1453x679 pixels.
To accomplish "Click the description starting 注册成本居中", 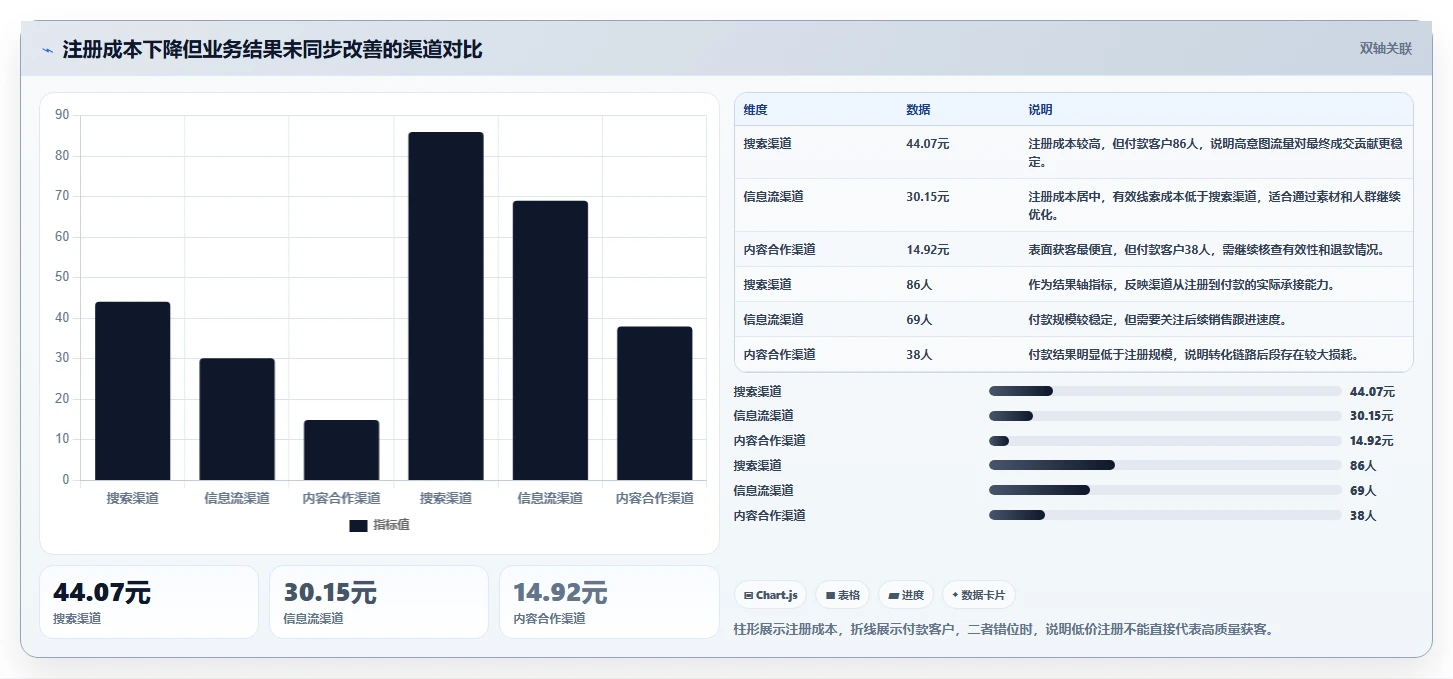I will coord(1214,206).
